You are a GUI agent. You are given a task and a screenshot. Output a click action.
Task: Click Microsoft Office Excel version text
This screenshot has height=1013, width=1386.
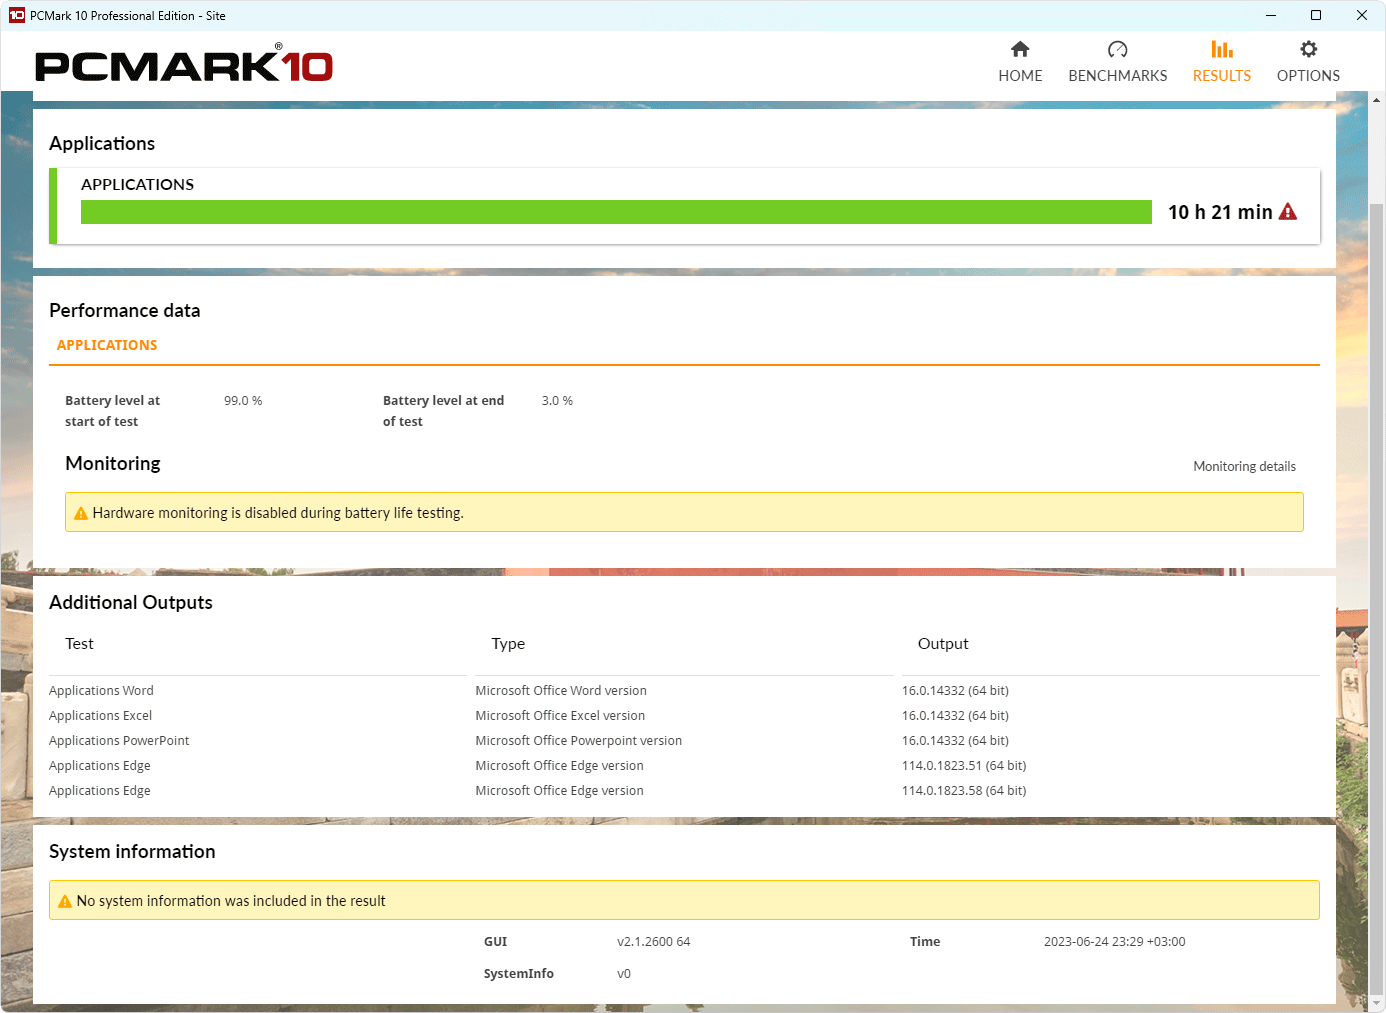click(560, 716)
